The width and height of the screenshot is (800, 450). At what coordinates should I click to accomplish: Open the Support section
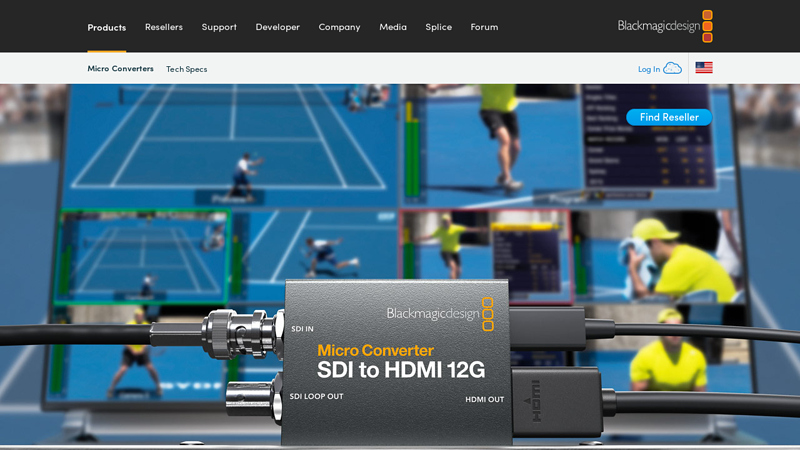pyautogui.click(x=219, y=27)
